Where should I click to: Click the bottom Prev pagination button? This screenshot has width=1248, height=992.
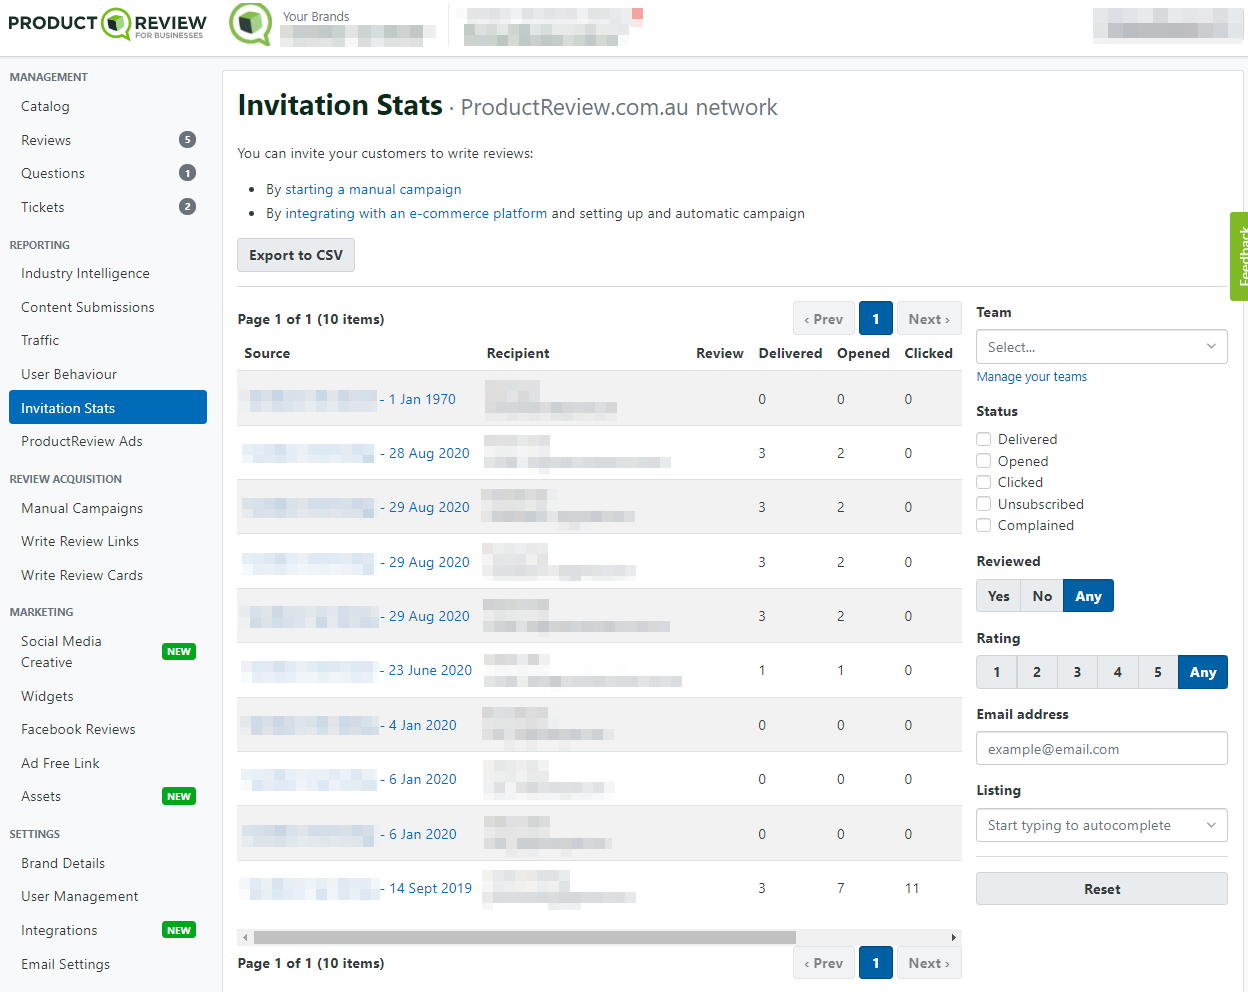tap(824, 963)
